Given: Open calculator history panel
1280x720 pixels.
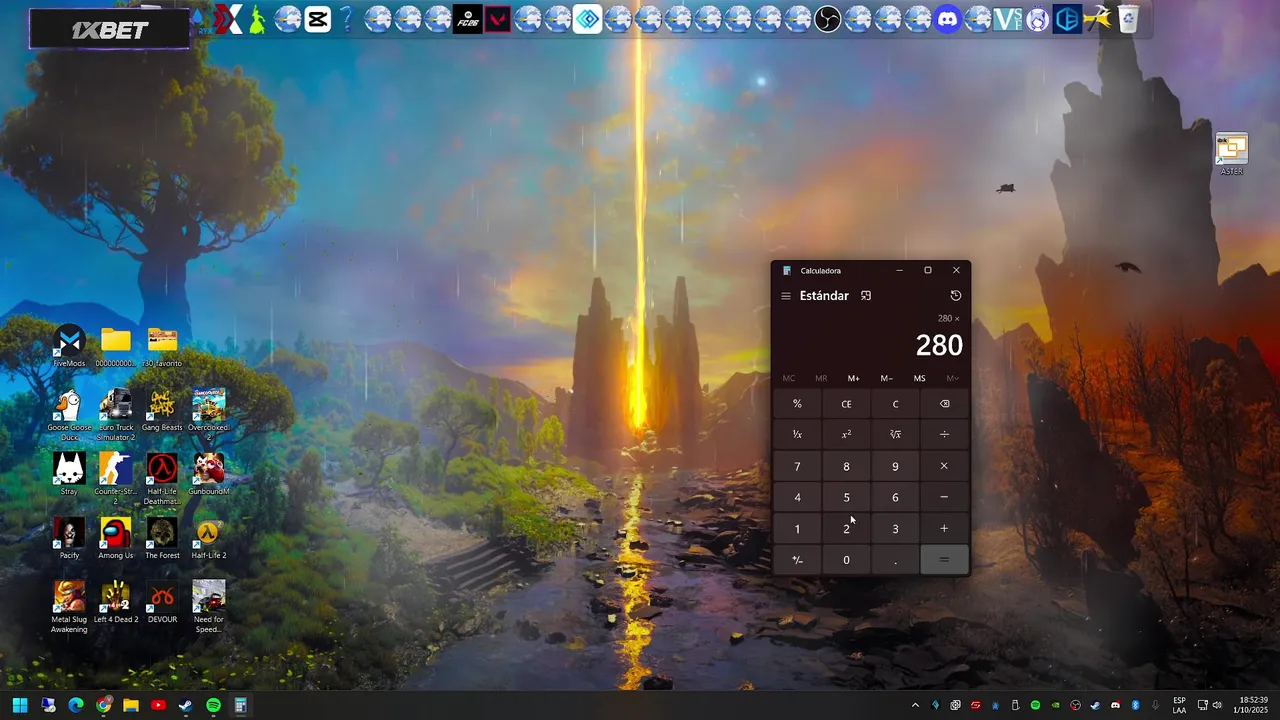Looking at the screenshot, I should [x=955, y=296].
